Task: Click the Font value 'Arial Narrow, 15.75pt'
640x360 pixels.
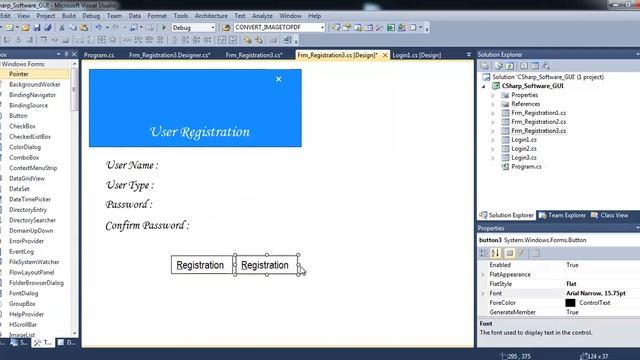Action: point(596,293)
